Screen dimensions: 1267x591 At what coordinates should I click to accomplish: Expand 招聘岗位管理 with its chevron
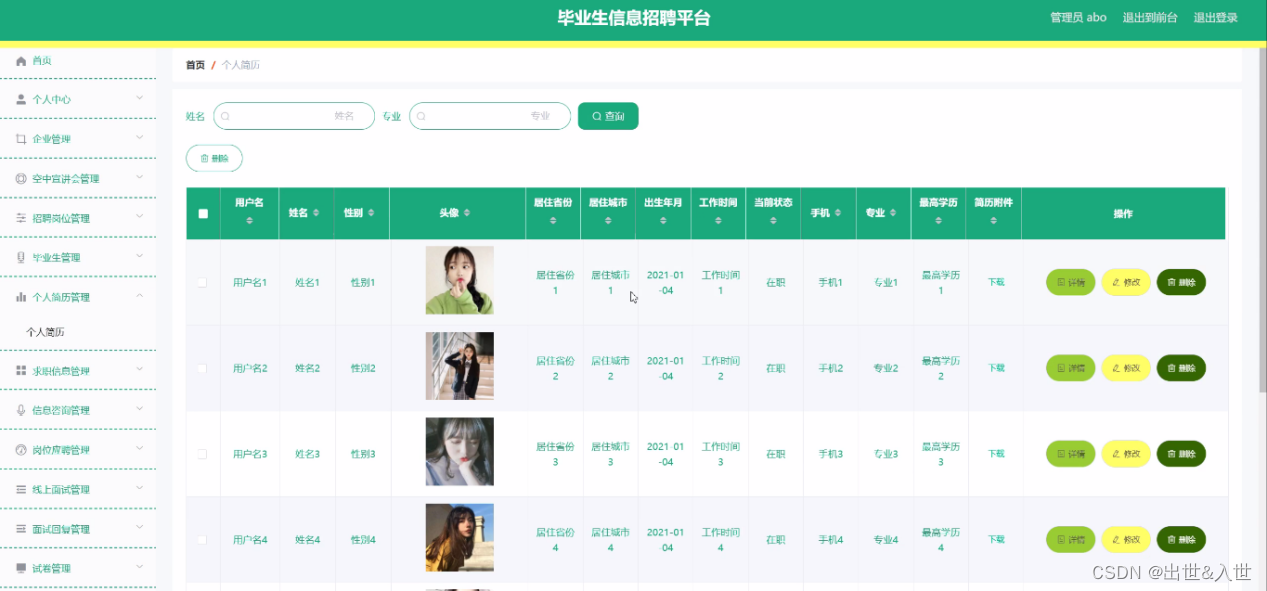(x=140, y=217)
